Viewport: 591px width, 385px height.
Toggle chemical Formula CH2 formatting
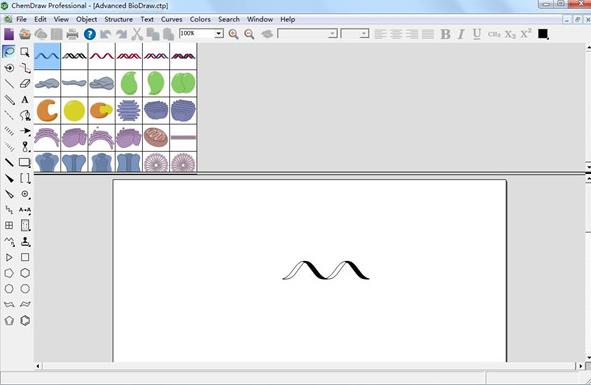click(494, 34)
